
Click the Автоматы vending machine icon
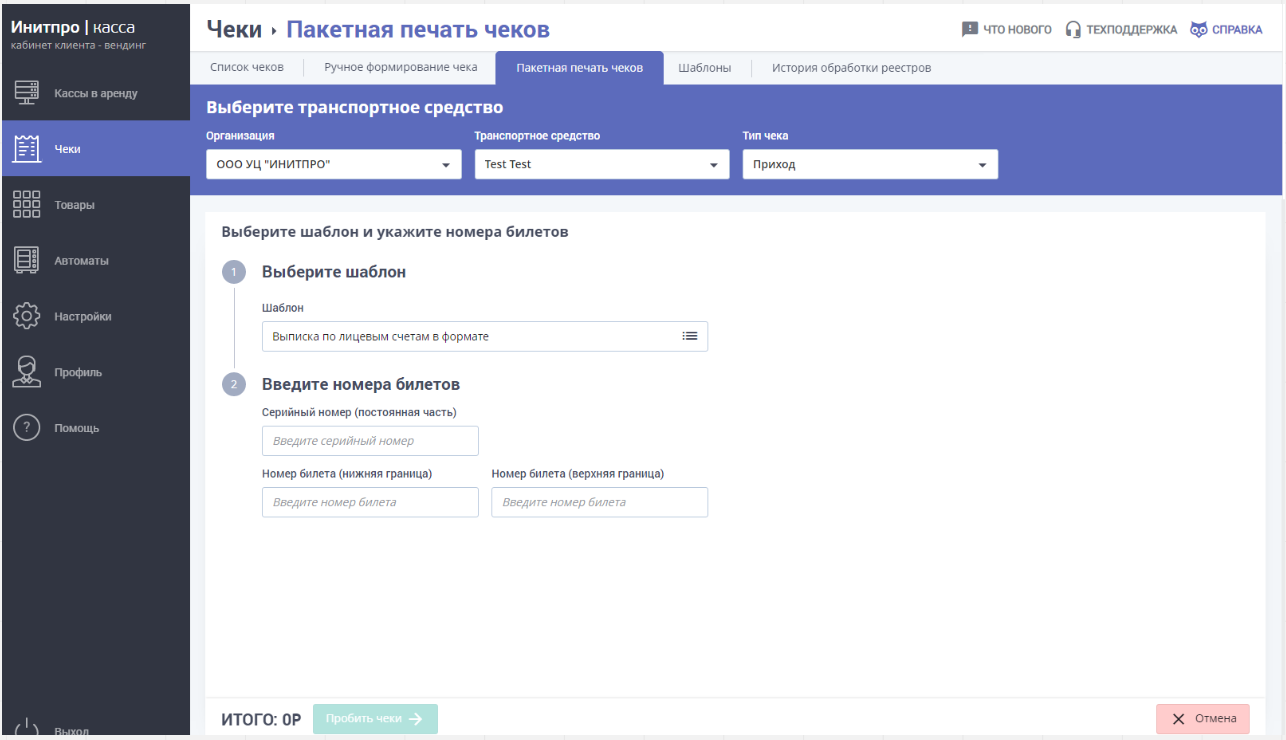(26, 260)
